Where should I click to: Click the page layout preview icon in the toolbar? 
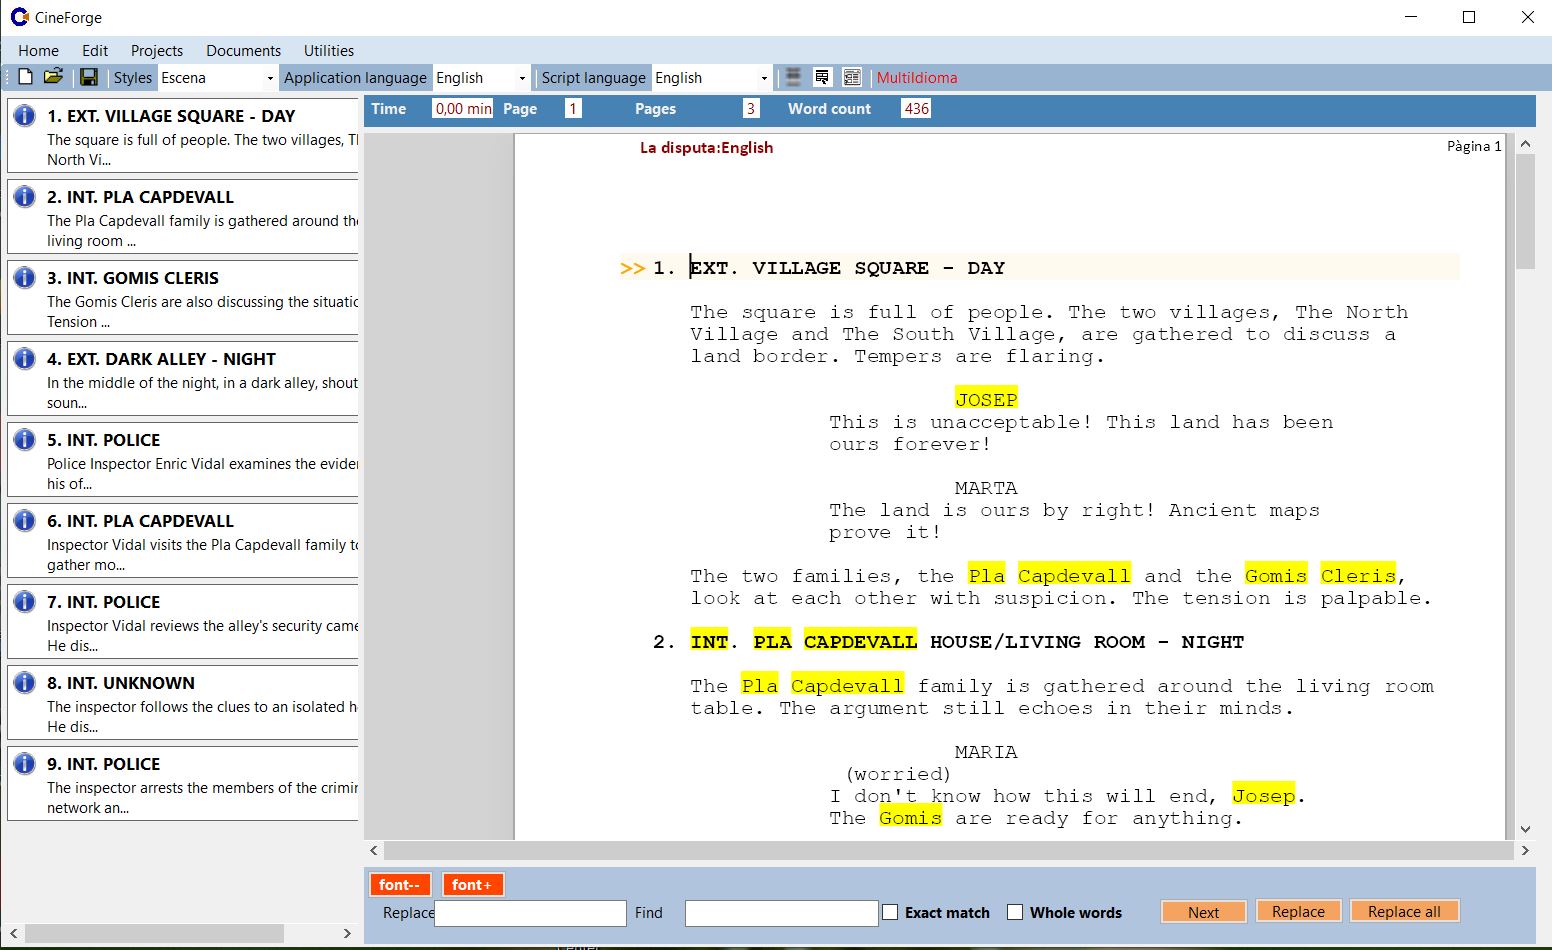click(x=821, y=76)
